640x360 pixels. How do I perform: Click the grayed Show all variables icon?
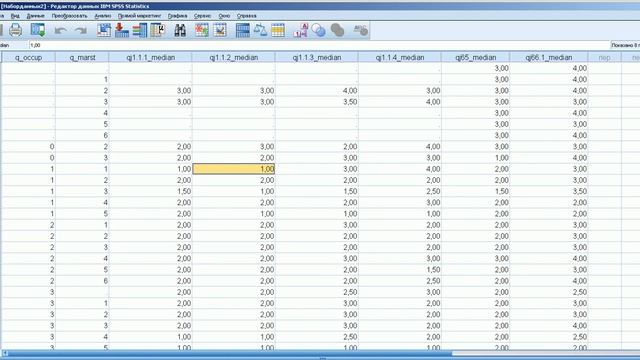337,30
